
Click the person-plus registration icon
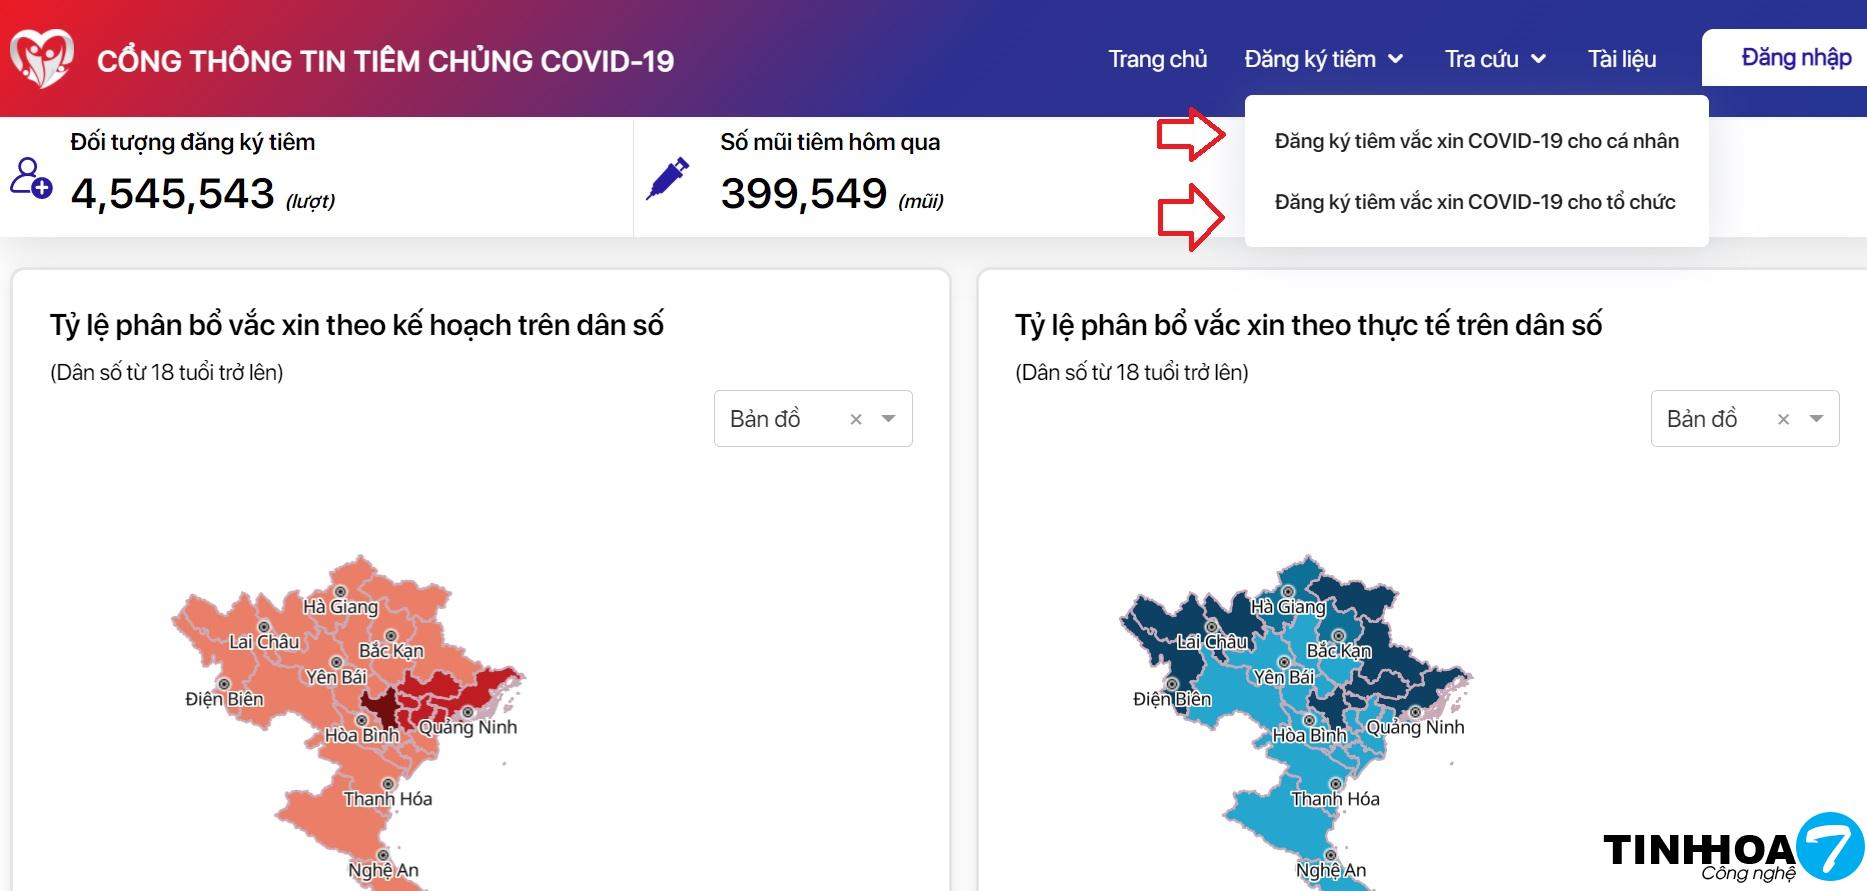(x=31, y=178)
